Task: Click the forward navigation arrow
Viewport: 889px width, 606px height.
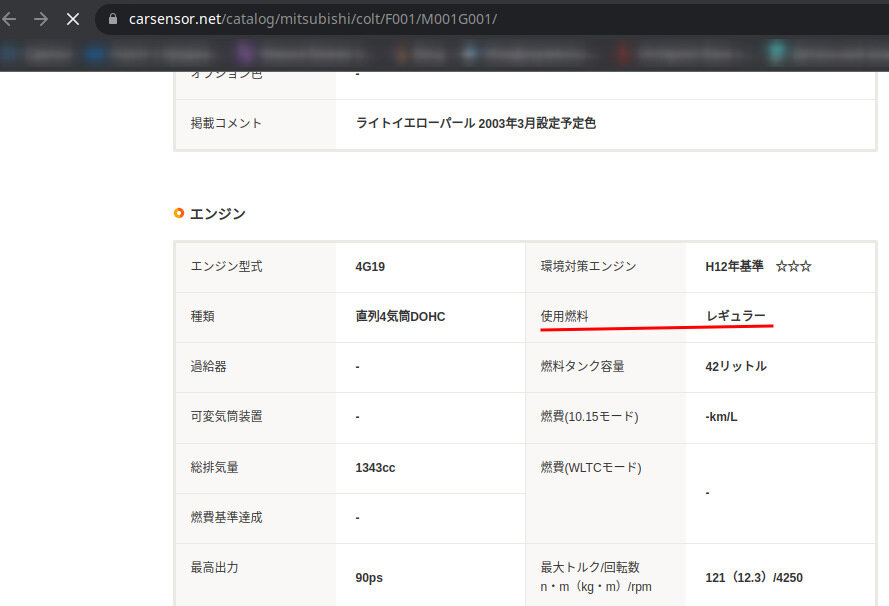Action: (40, 18)
